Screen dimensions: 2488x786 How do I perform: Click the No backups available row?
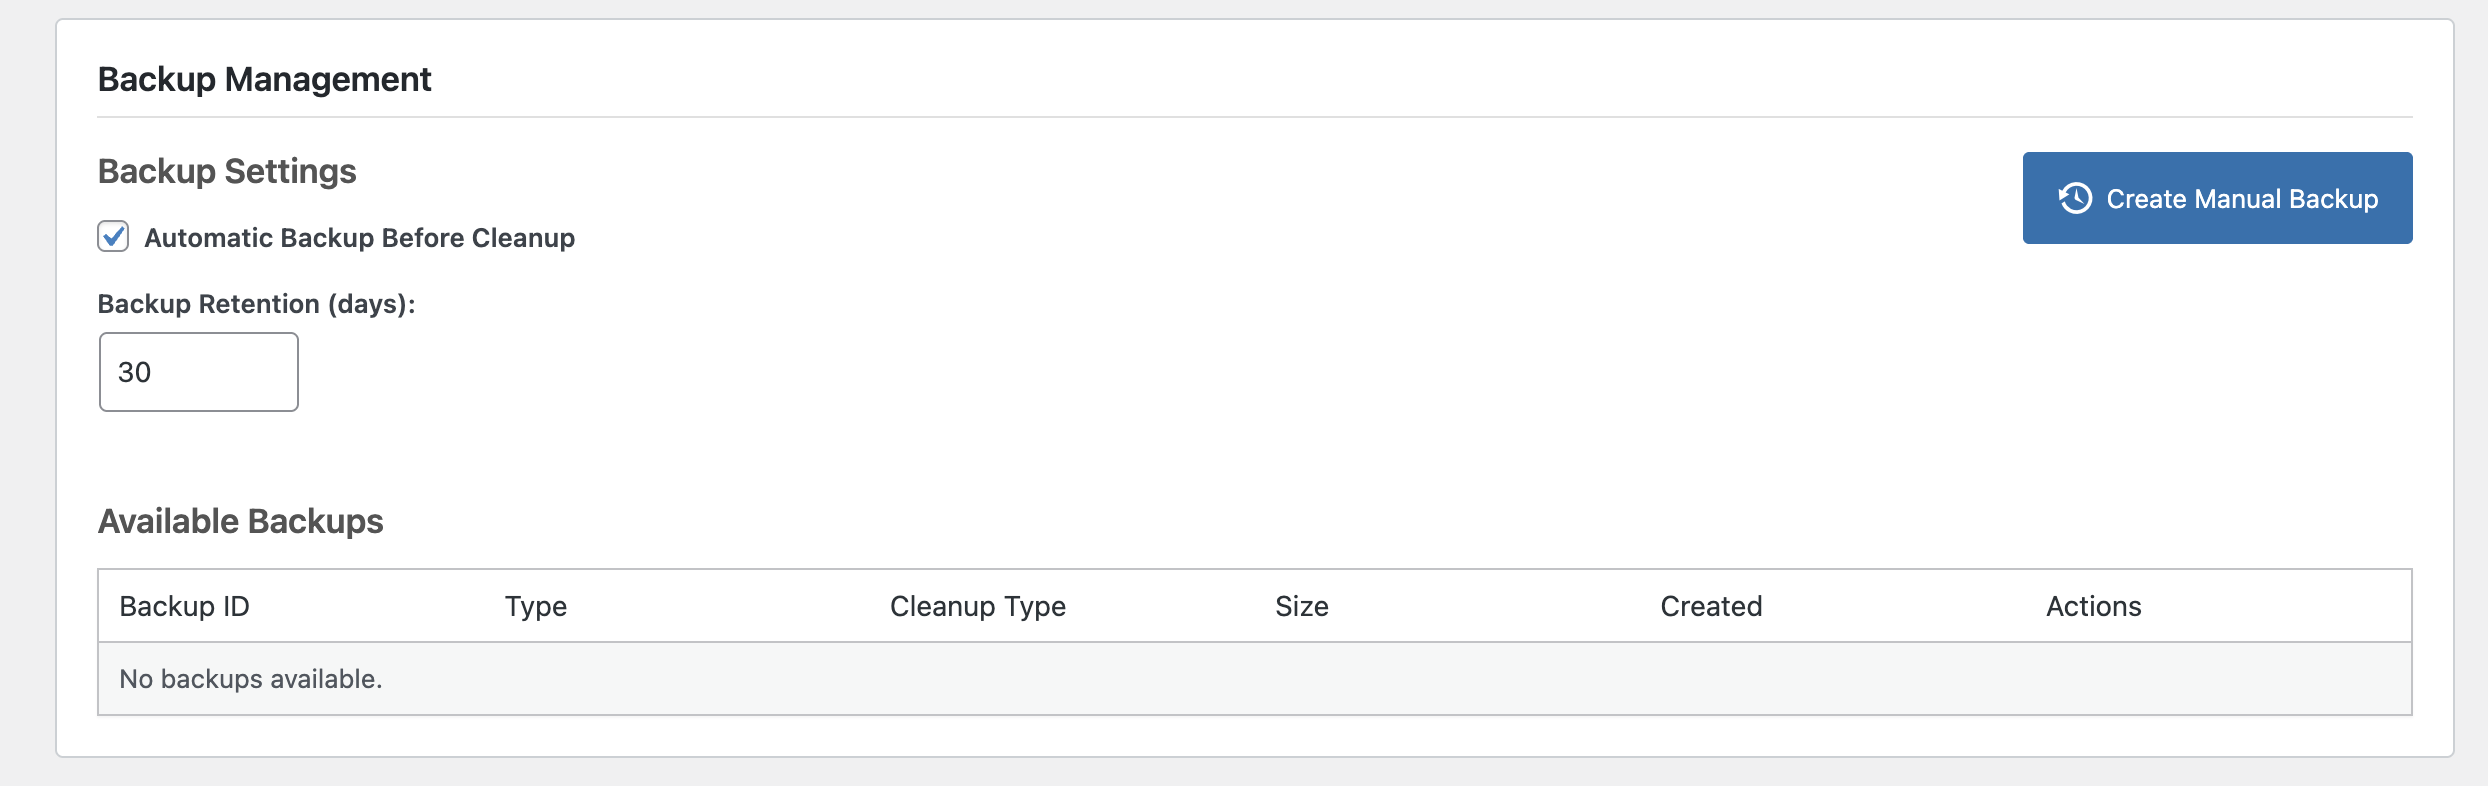[x=251, y=679]
